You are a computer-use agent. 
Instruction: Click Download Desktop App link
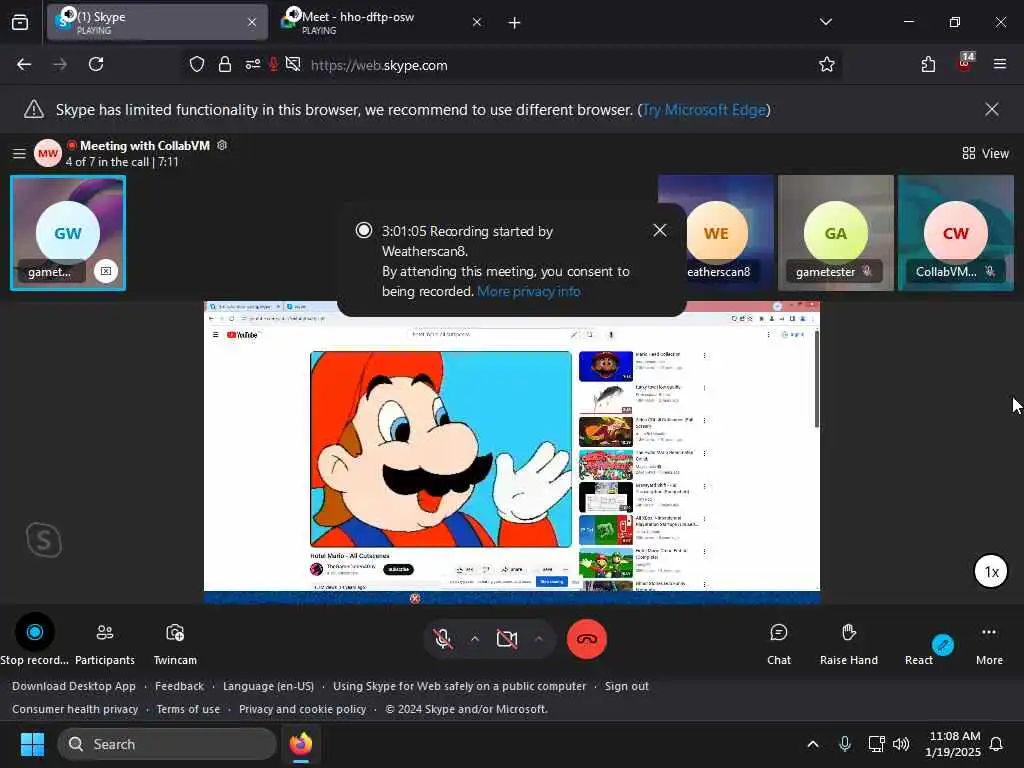point(74,686)
